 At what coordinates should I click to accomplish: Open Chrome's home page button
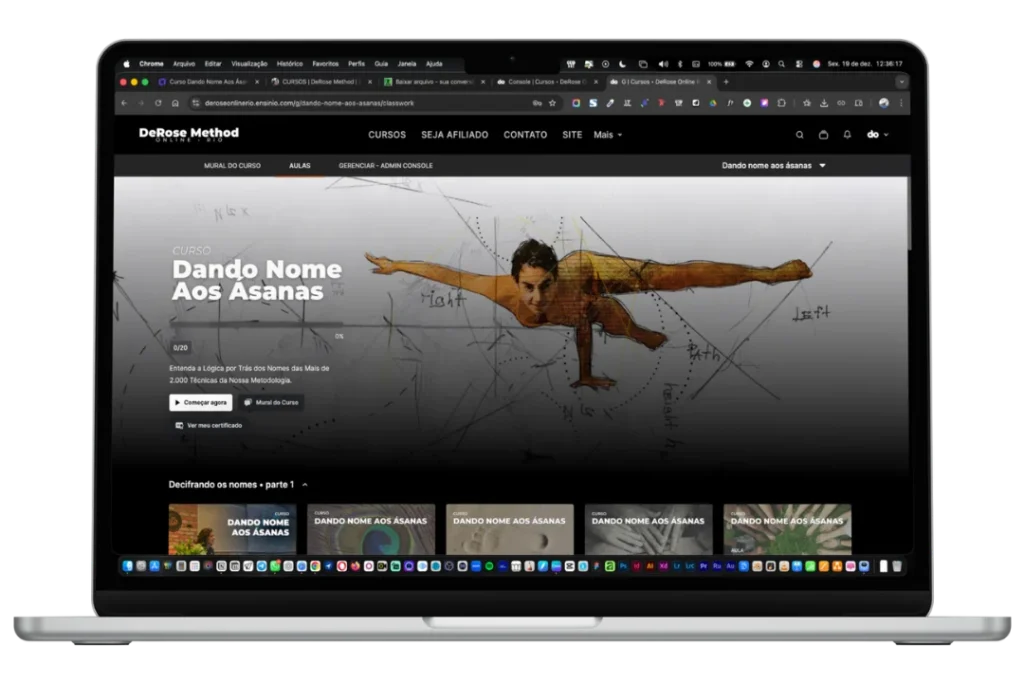[x=175, y=103]
